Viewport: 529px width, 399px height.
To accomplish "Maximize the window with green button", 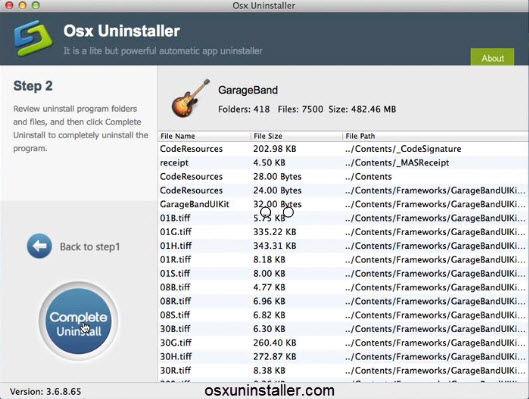I will 35,5.
